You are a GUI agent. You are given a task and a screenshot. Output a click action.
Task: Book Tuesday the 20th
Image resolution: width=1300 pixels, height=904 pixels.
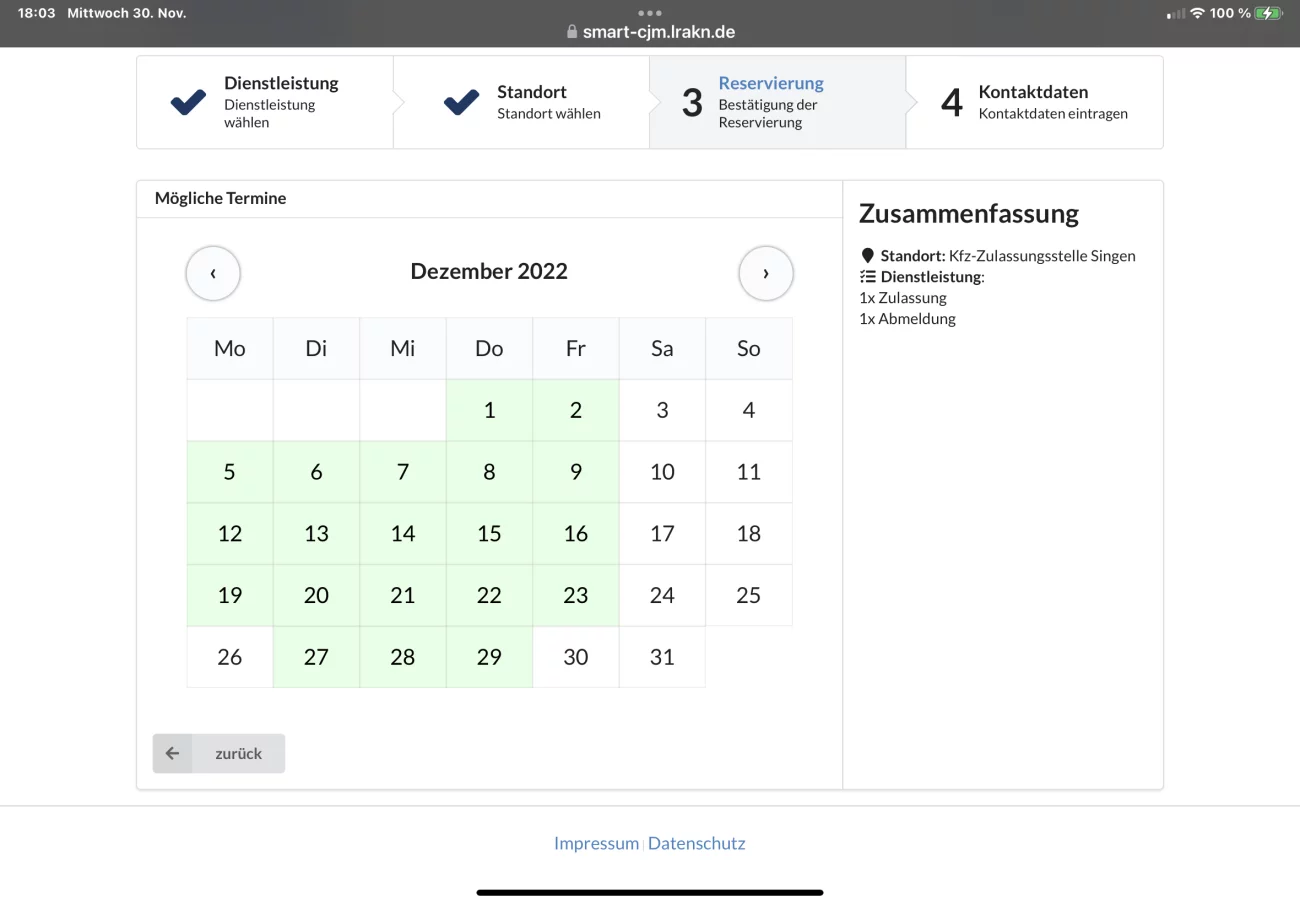tap(316, 596)
